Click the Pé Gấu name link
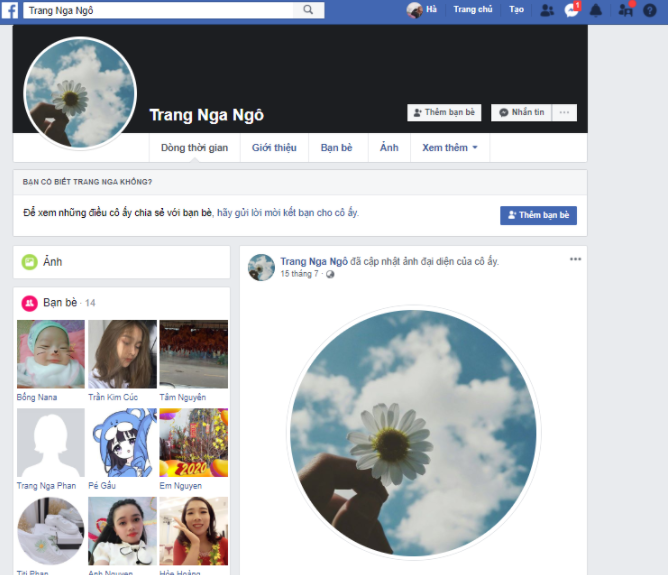 click(x=102, y=486)
